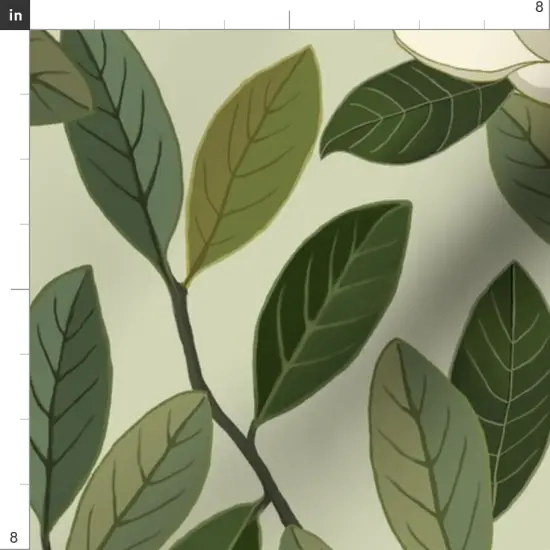This screenshot has width=550, height=550.
Task: Click the 8 on the horizontal ruler
Action: [x=539, y=7]
